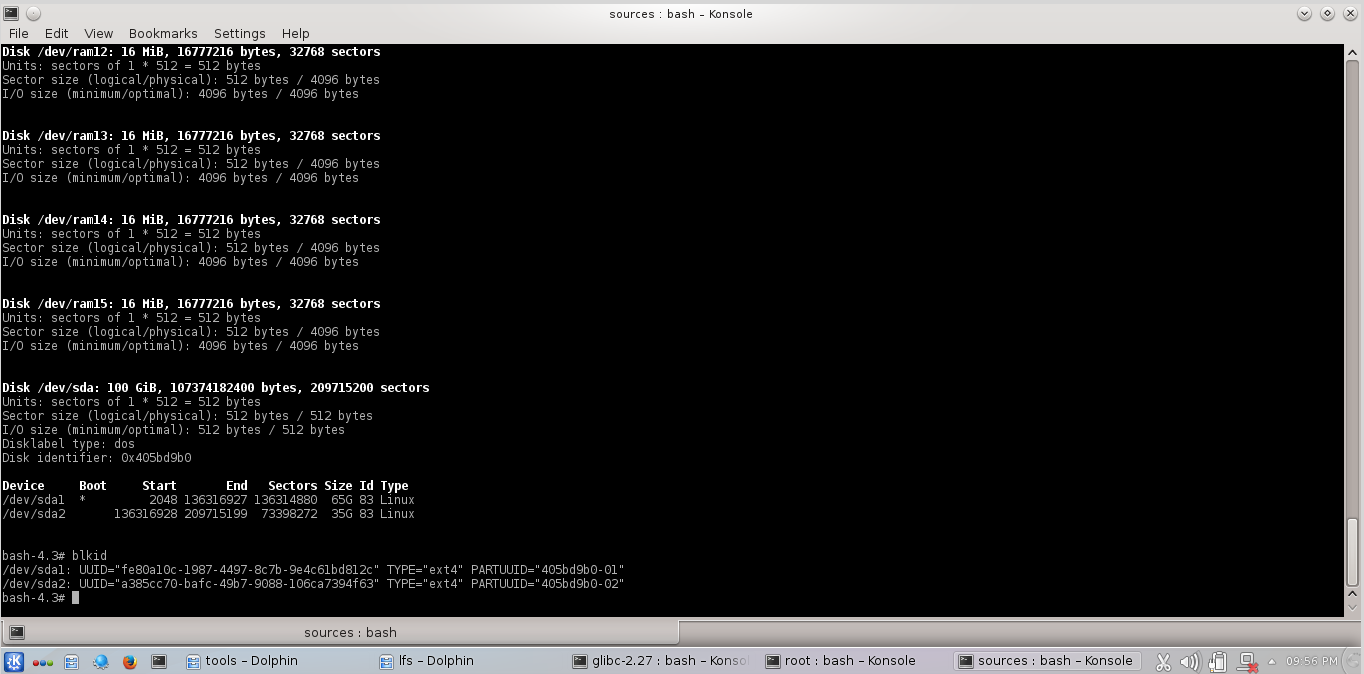Launch Firefox from the taskbar

point(129,661)
